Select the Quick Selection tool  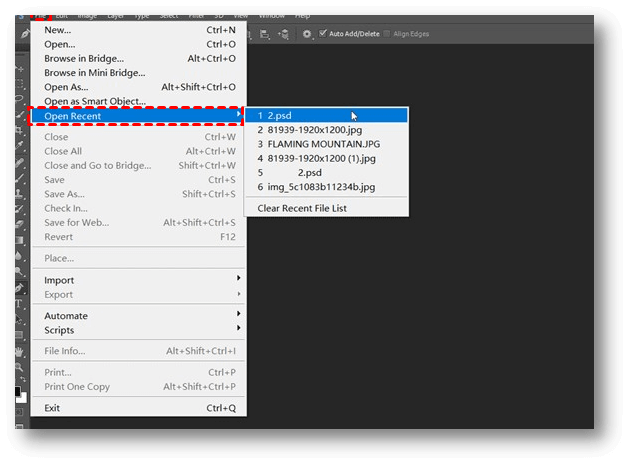click(x=20, y=114)
